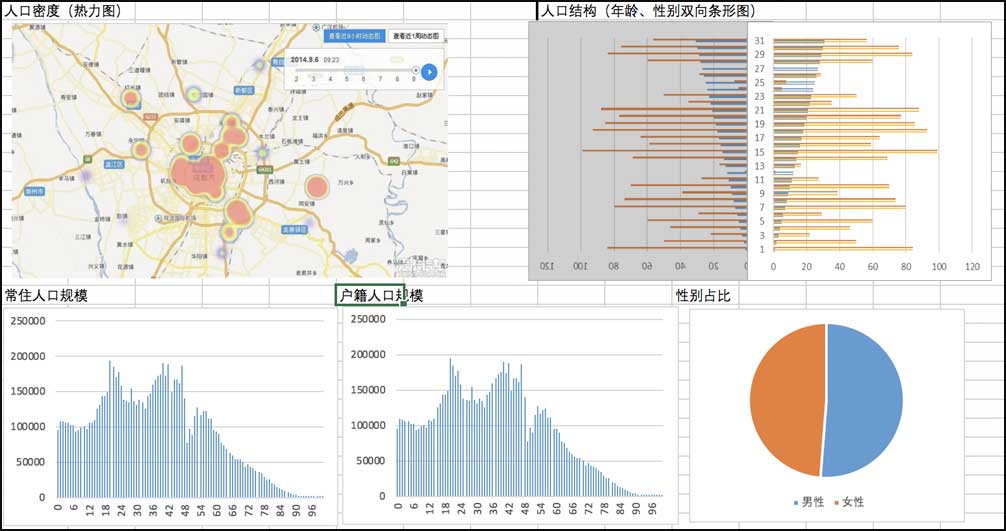Image resolution: width=1006 pixels, height=531 pixels.
Task: Select hour 5 on the map timeline
Action: point(346,79)
